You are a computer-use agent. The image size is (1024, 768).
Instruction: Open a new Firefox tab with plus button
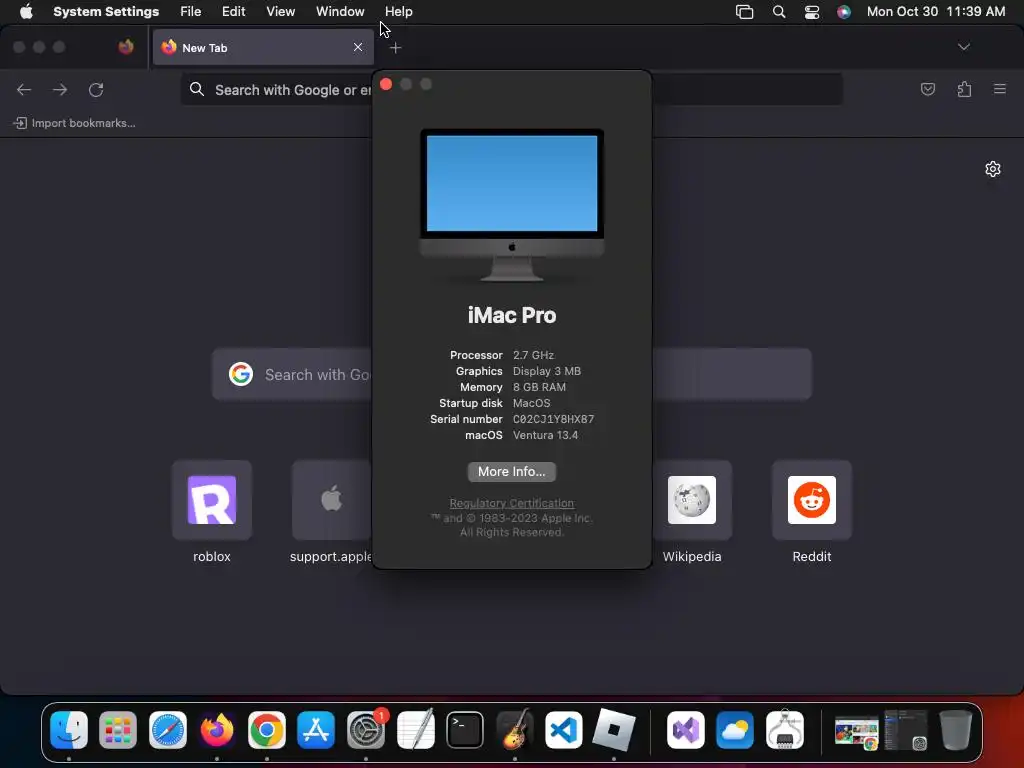click(x=395, y=48)
